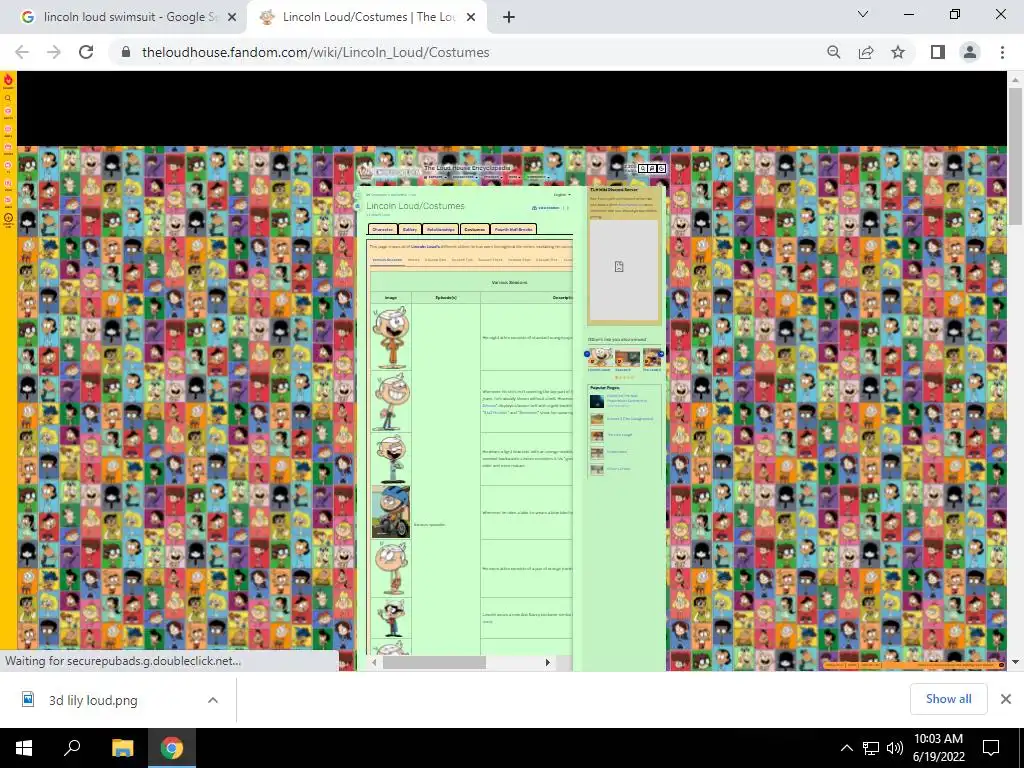Select the Costumes page tab
1024x768 pixels.
pyautogui.click(x=475, y=229)
